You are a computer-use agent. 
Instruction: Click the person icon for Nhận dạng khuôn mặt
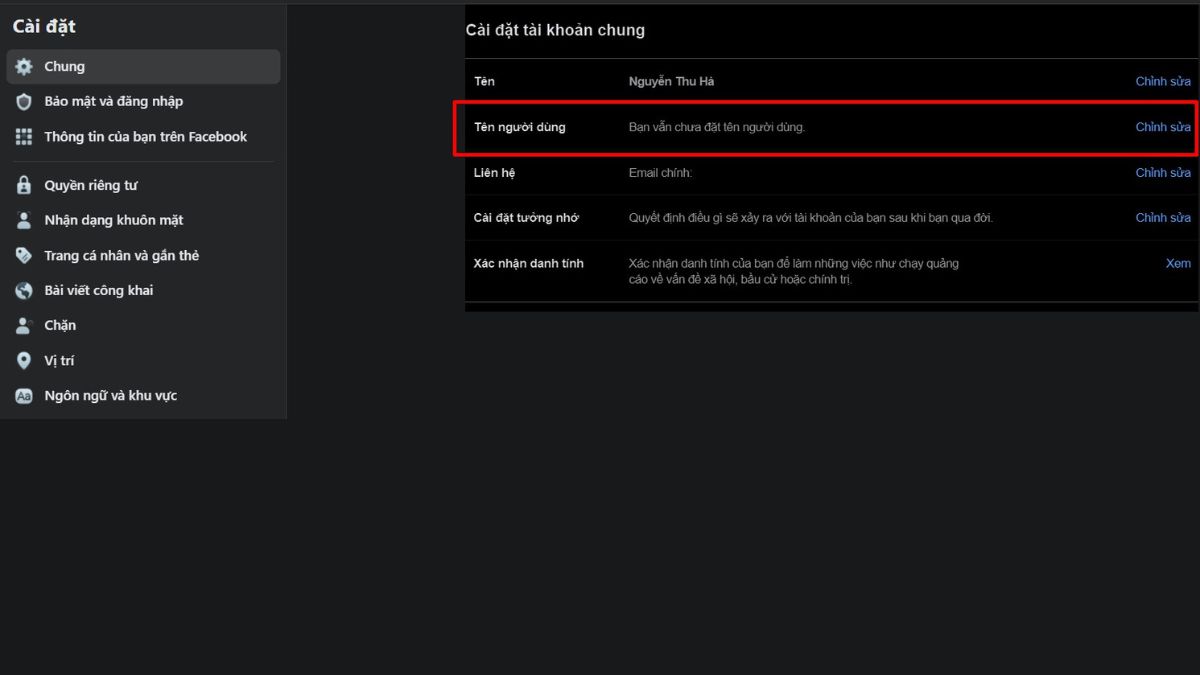point(24,220)
